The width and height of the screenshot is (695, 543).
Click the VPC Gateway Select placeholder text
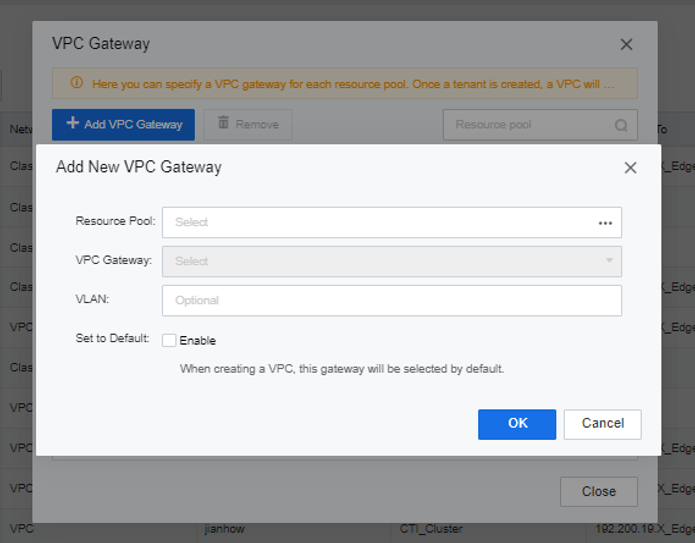click(x=192, y=261)
